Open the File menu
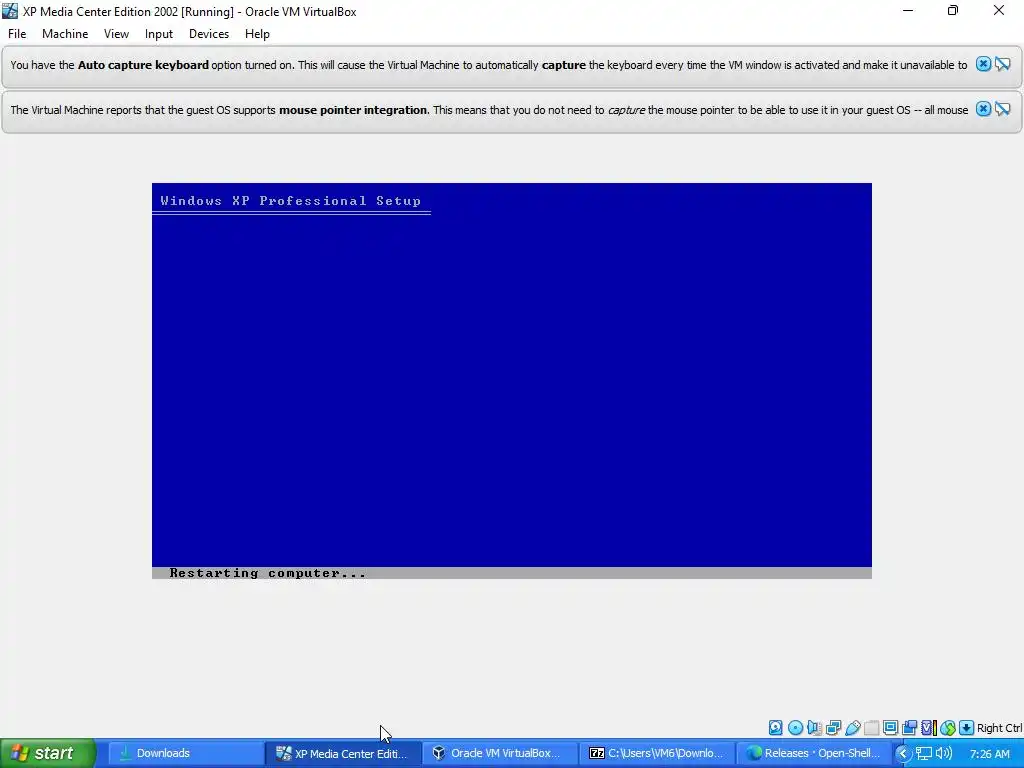The width and height of the screenshot is (1024, 768). (x=17, y=34)
